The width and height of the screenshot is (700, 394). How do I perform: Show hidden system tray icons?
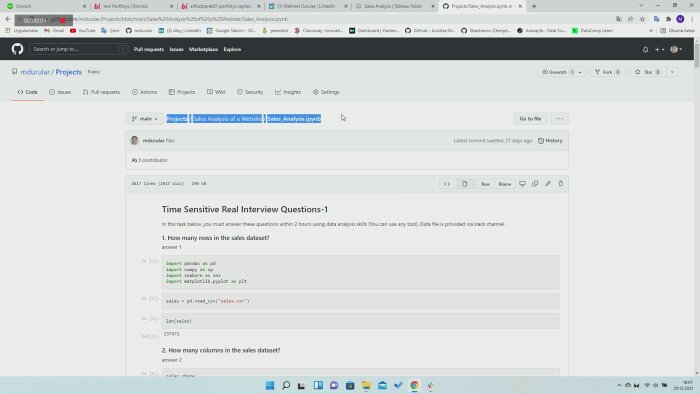point(619,386)
